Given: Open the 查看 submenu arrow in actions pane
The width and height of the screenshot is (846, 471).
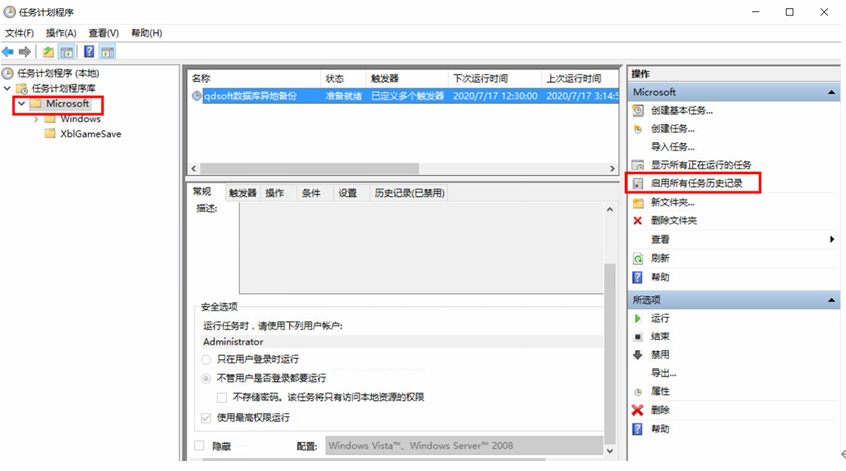Looking at the screenshot, I should pos(832,239).
